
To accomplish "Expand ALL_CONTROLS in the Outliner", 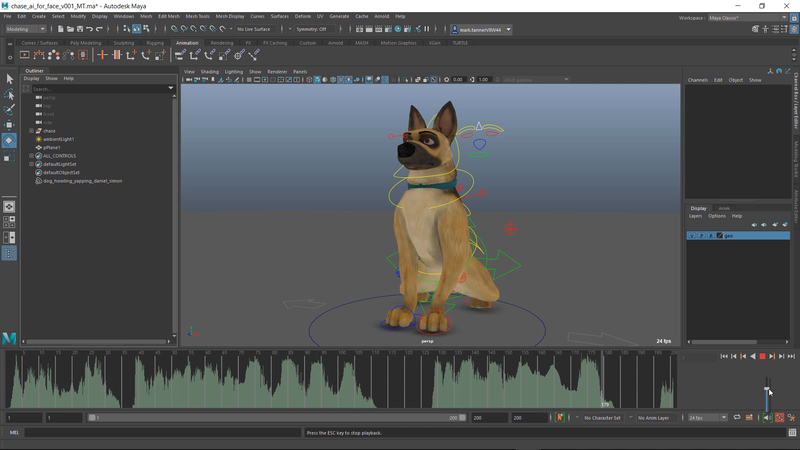I will point(31,156).
